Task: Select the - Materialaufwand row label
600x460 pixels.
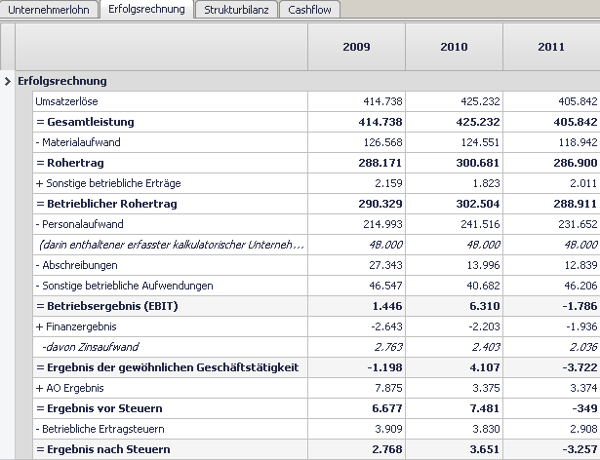Action: tap(78, 142)
